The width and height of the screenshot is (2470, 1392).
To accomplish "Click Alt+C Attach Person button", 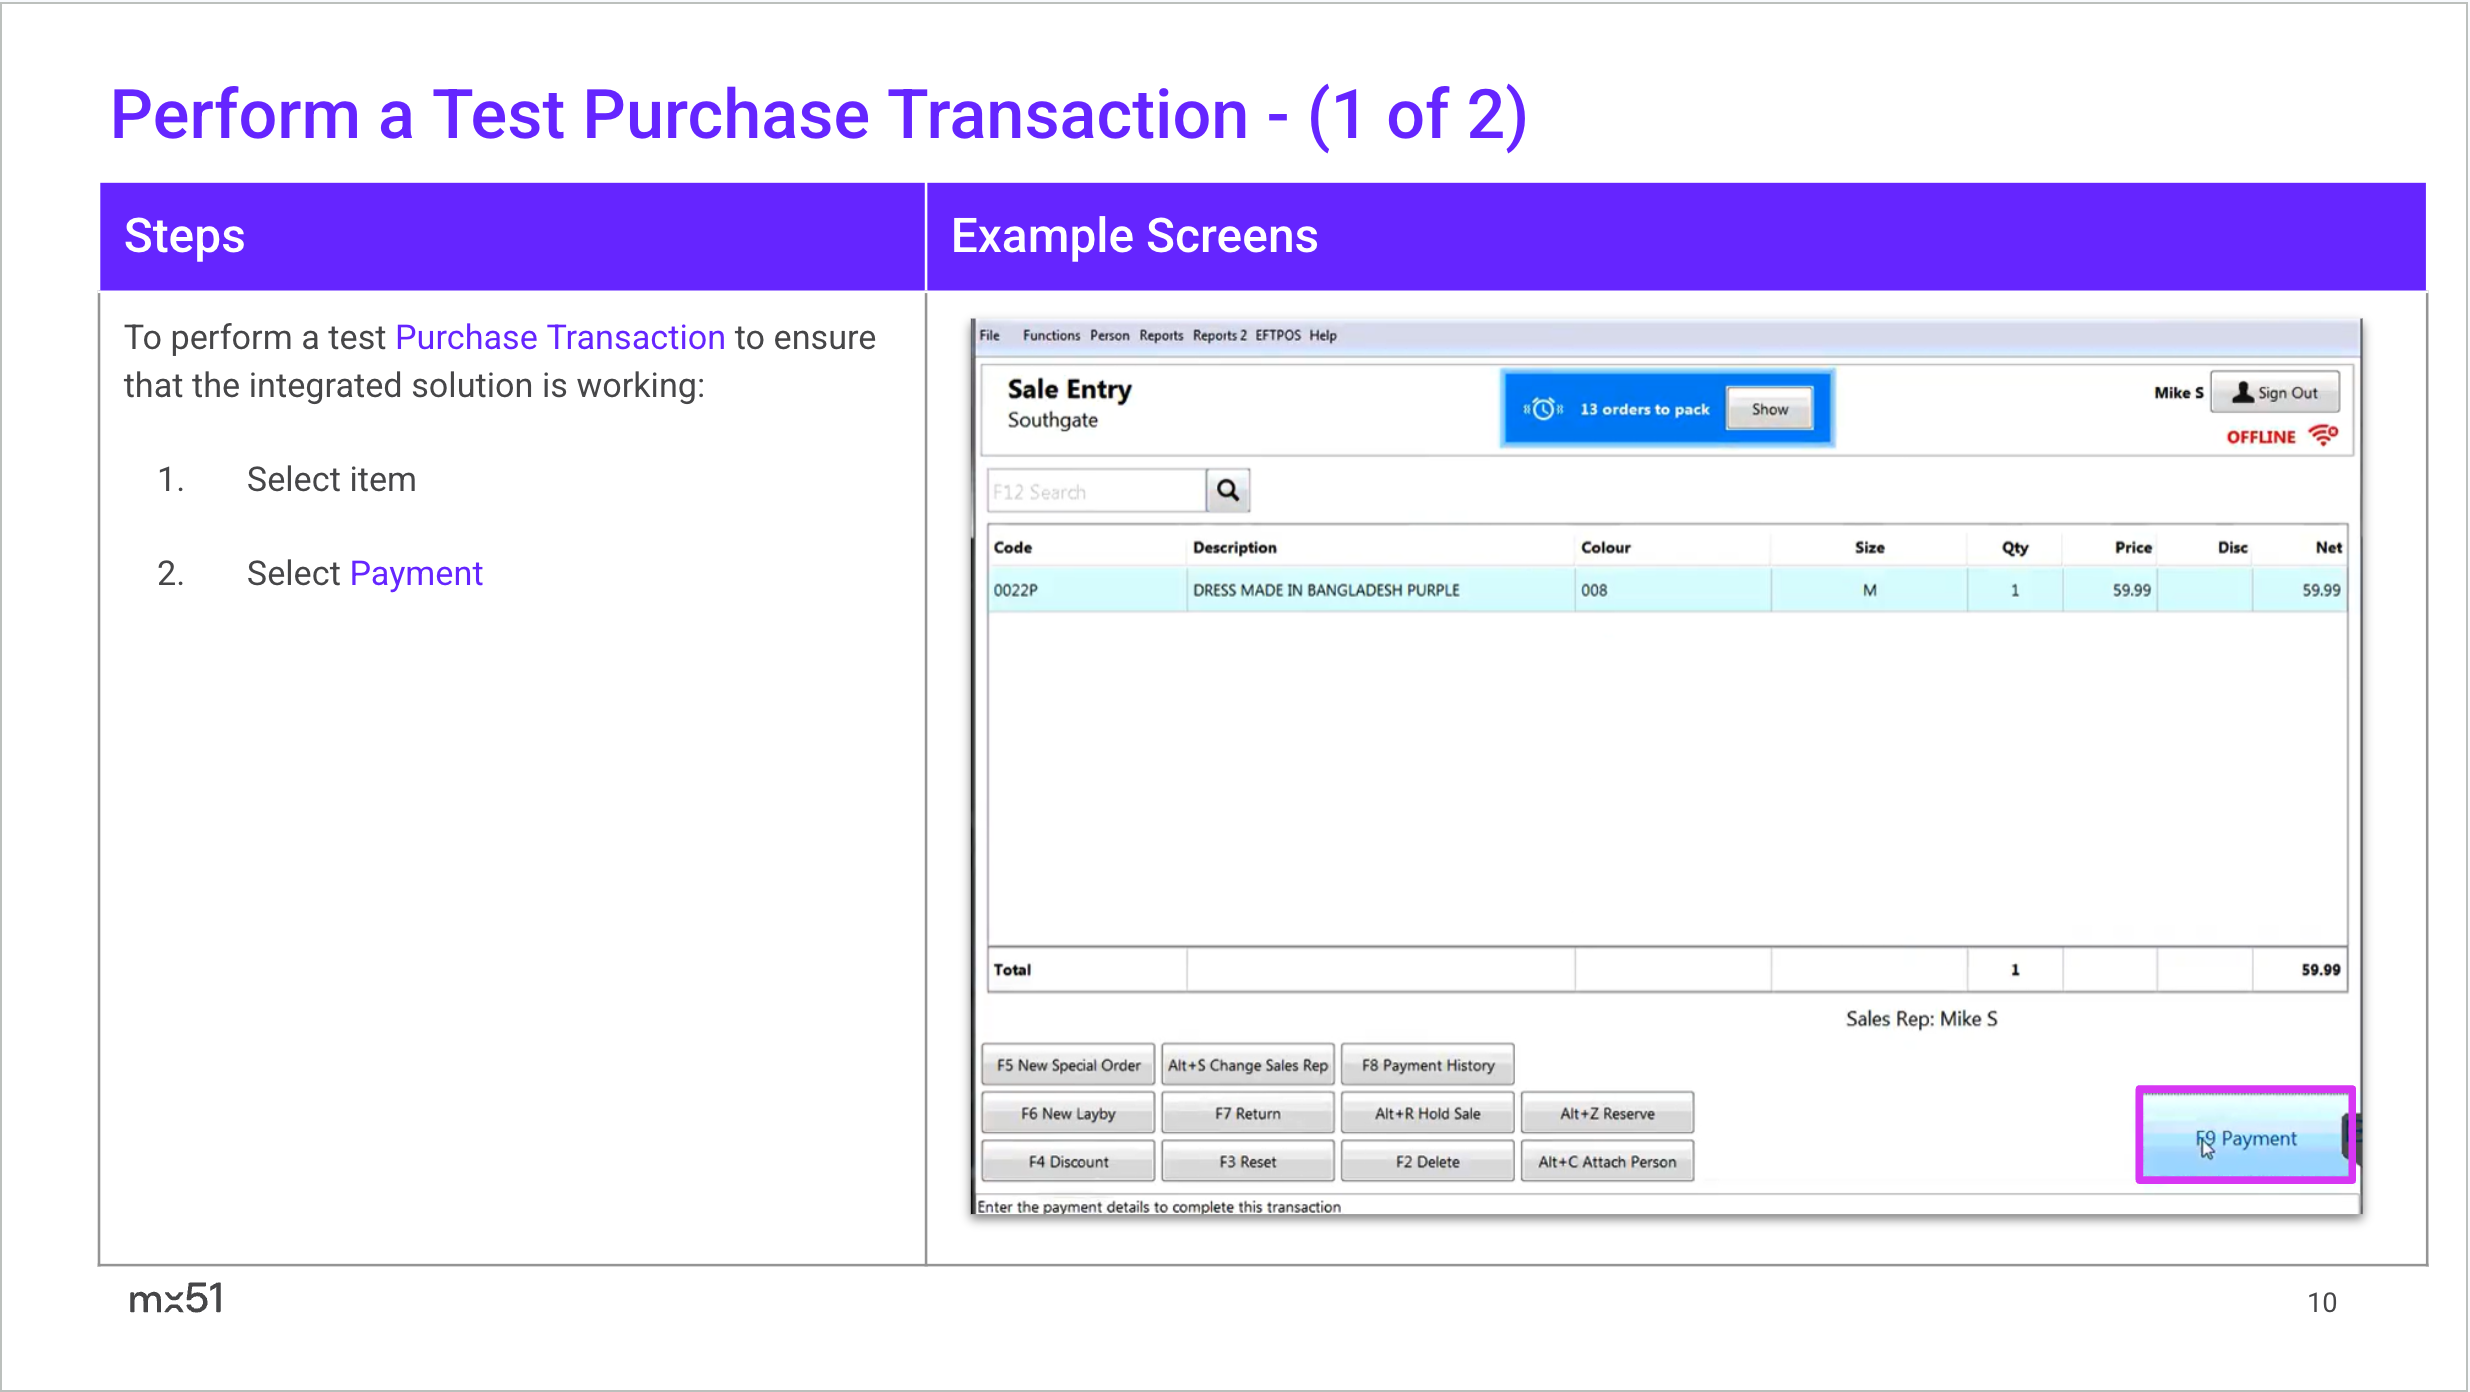I will click(1606, 1162).
